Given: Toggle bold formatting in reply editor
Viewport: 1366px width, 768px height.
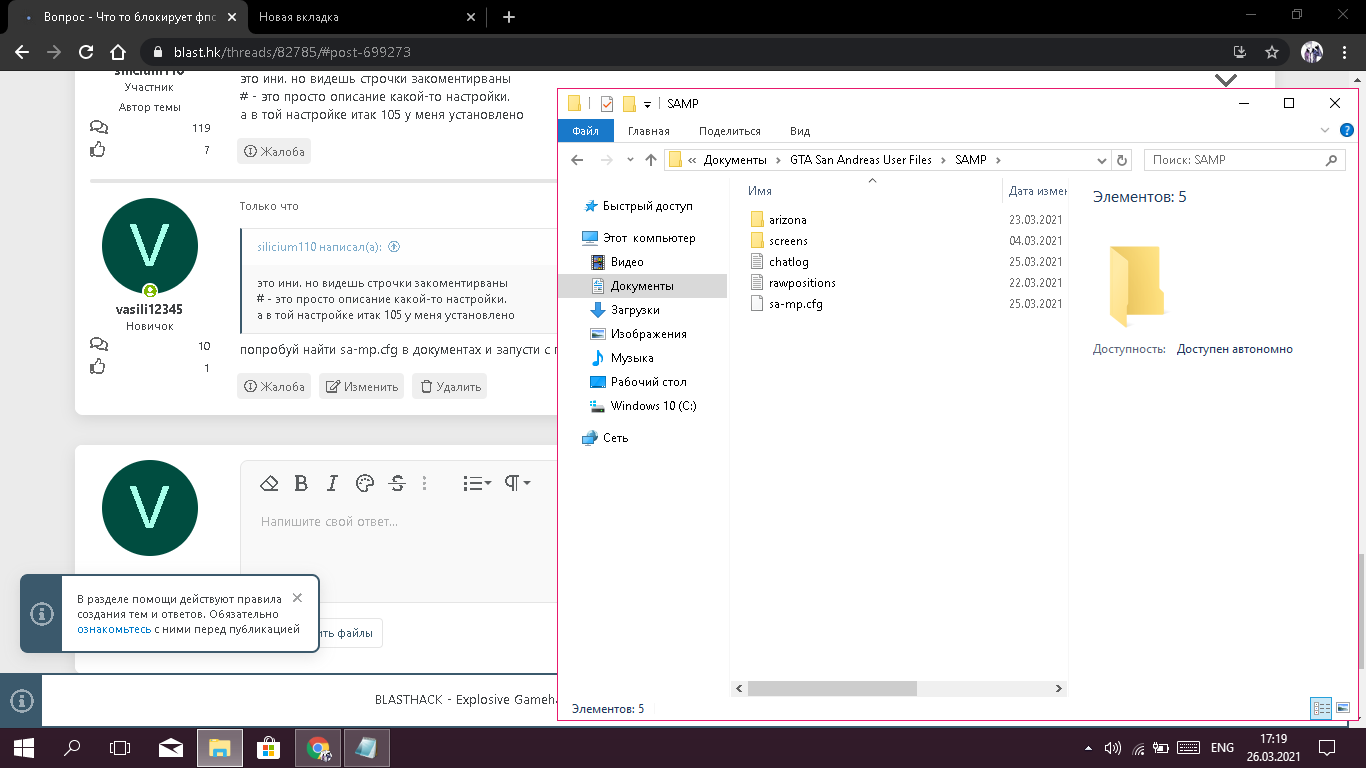Looking at the screenshot, I should pyautogui.click(x=300, y=483).
